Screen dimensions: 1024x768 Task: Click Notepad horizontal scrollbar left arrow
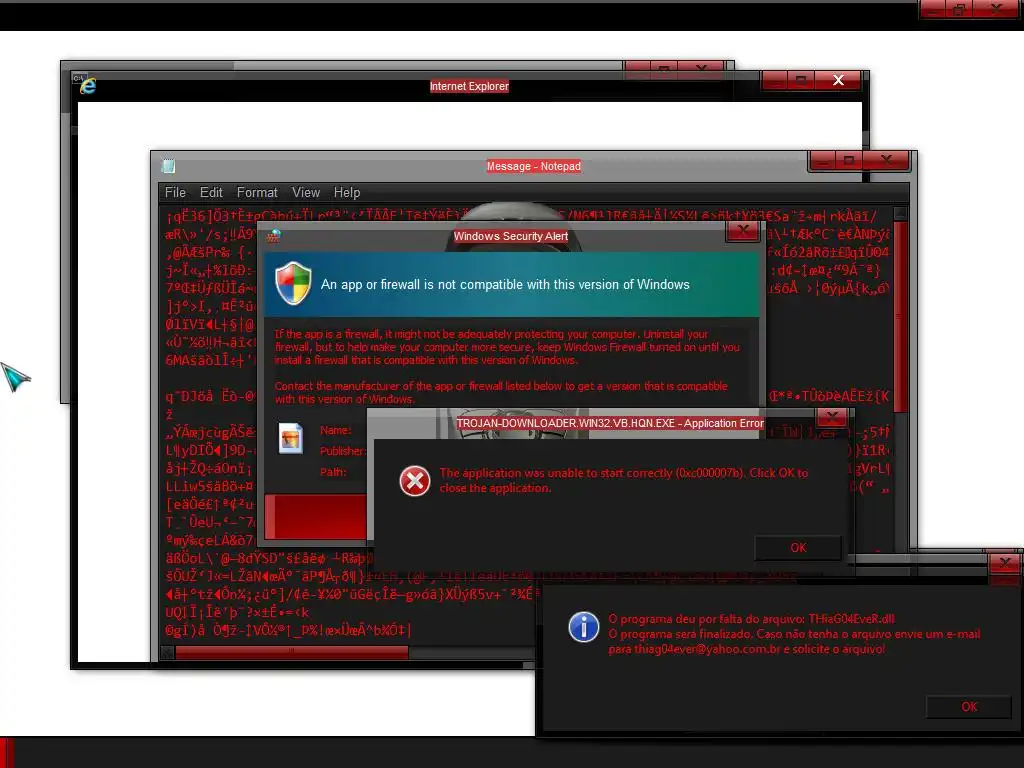[x=167, y=652]
